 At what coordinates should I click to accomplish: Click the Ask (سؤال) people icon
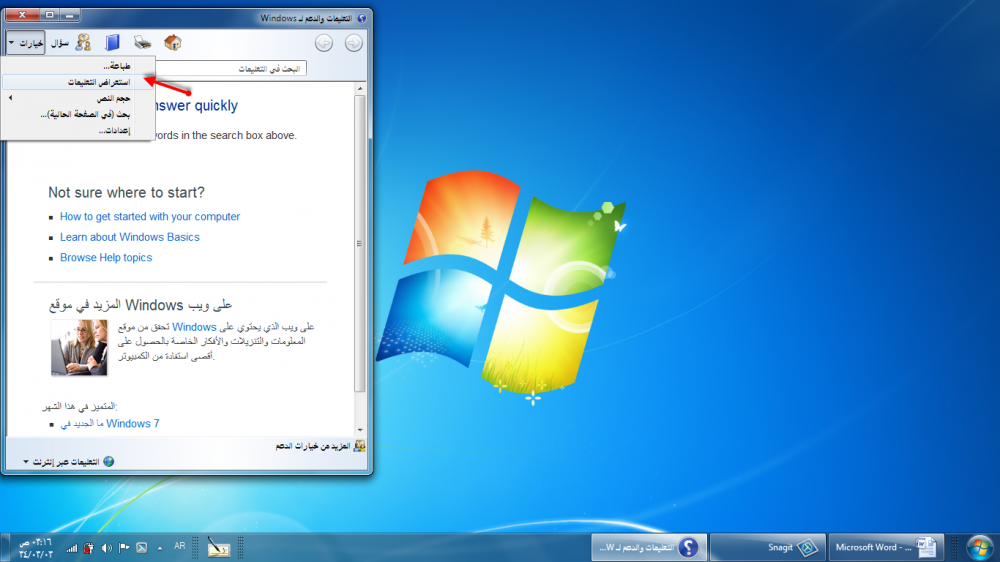(83, 42)
